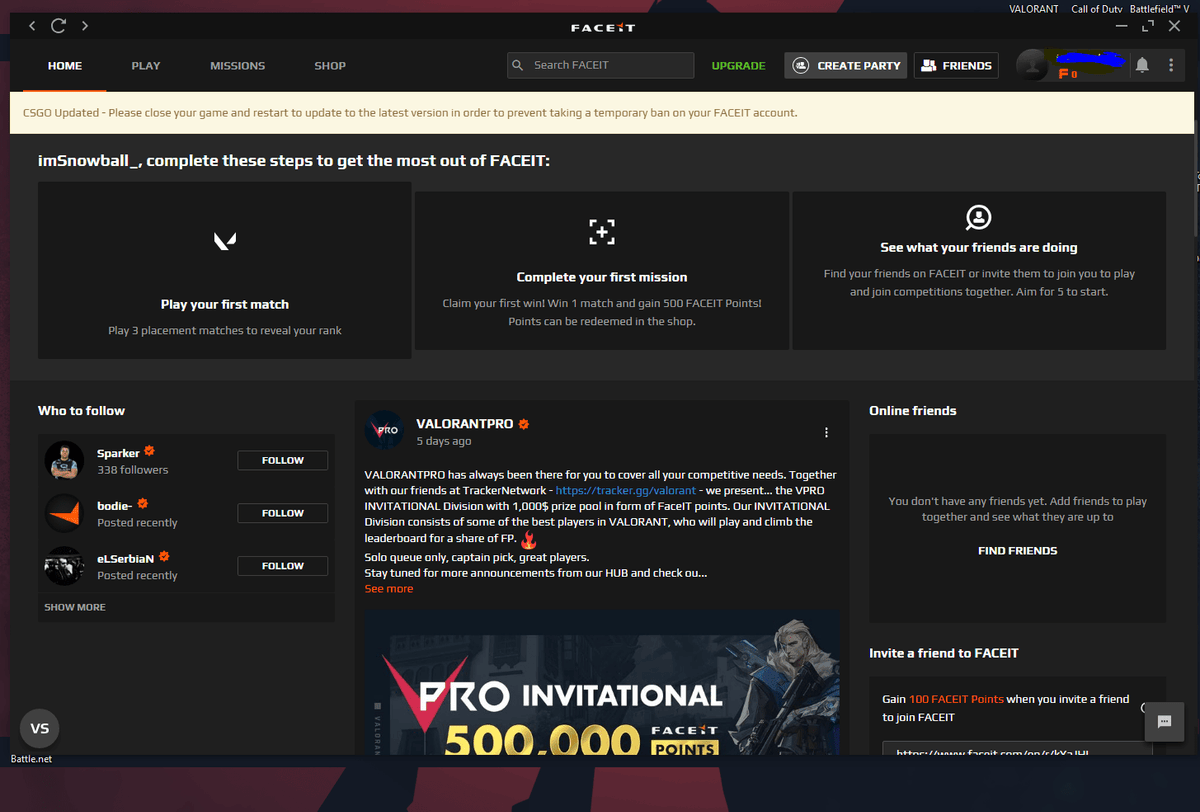Click the mission target icon
This screenshot has width=1200, height=812.
(x=601, y=232)
